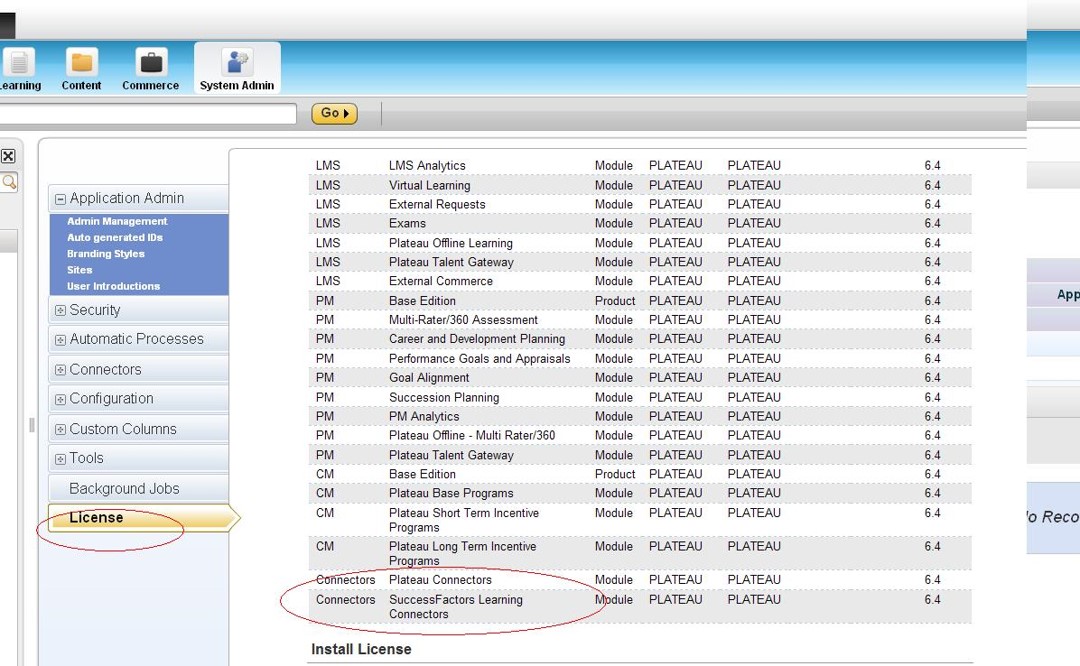Screen dimensions: 1080x666
Task: Select Plateau Talent Gateway in the PM rows
Action: coord(451,455)
